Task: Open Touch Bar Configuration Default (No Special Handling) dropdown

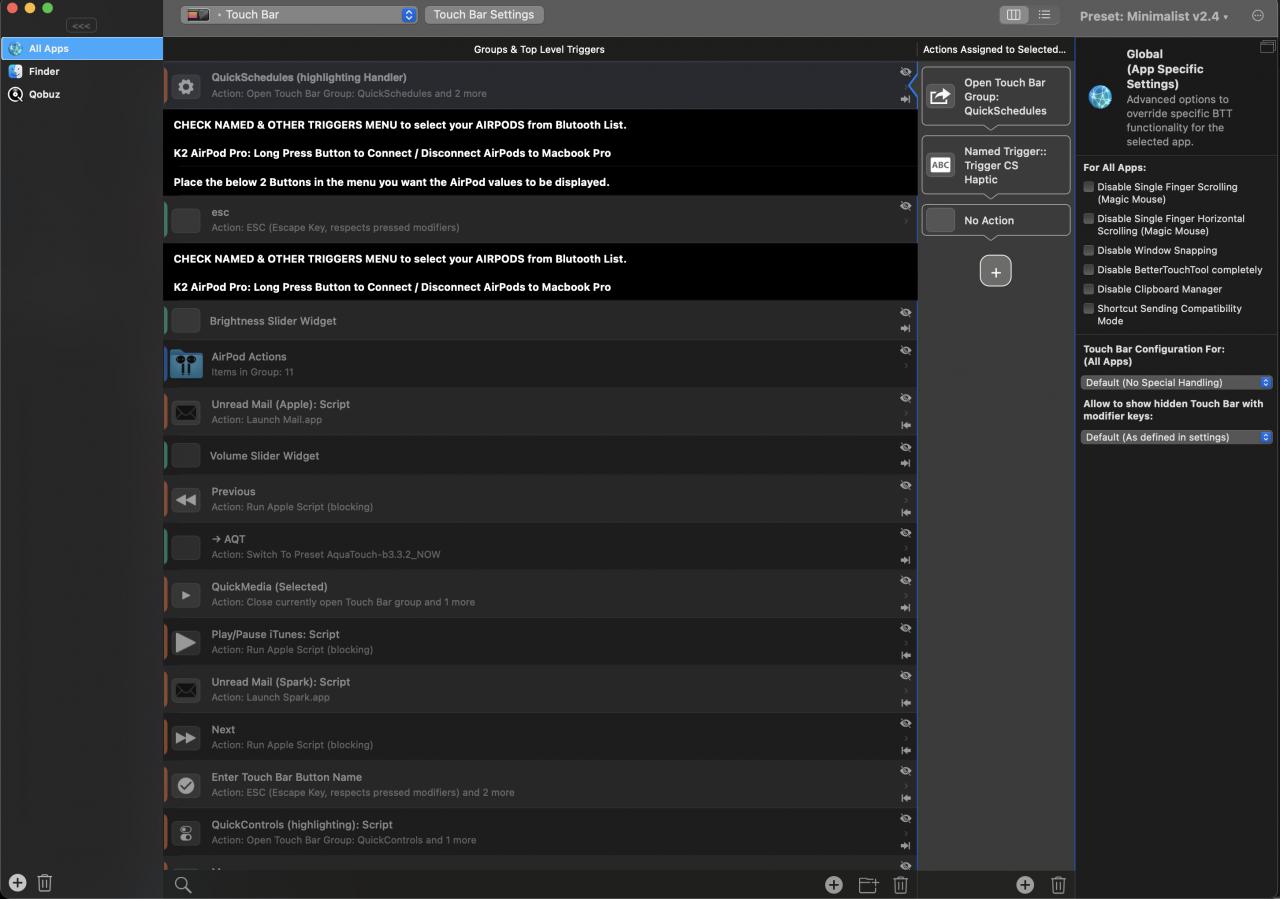Action: click(x=1176, y=382)
